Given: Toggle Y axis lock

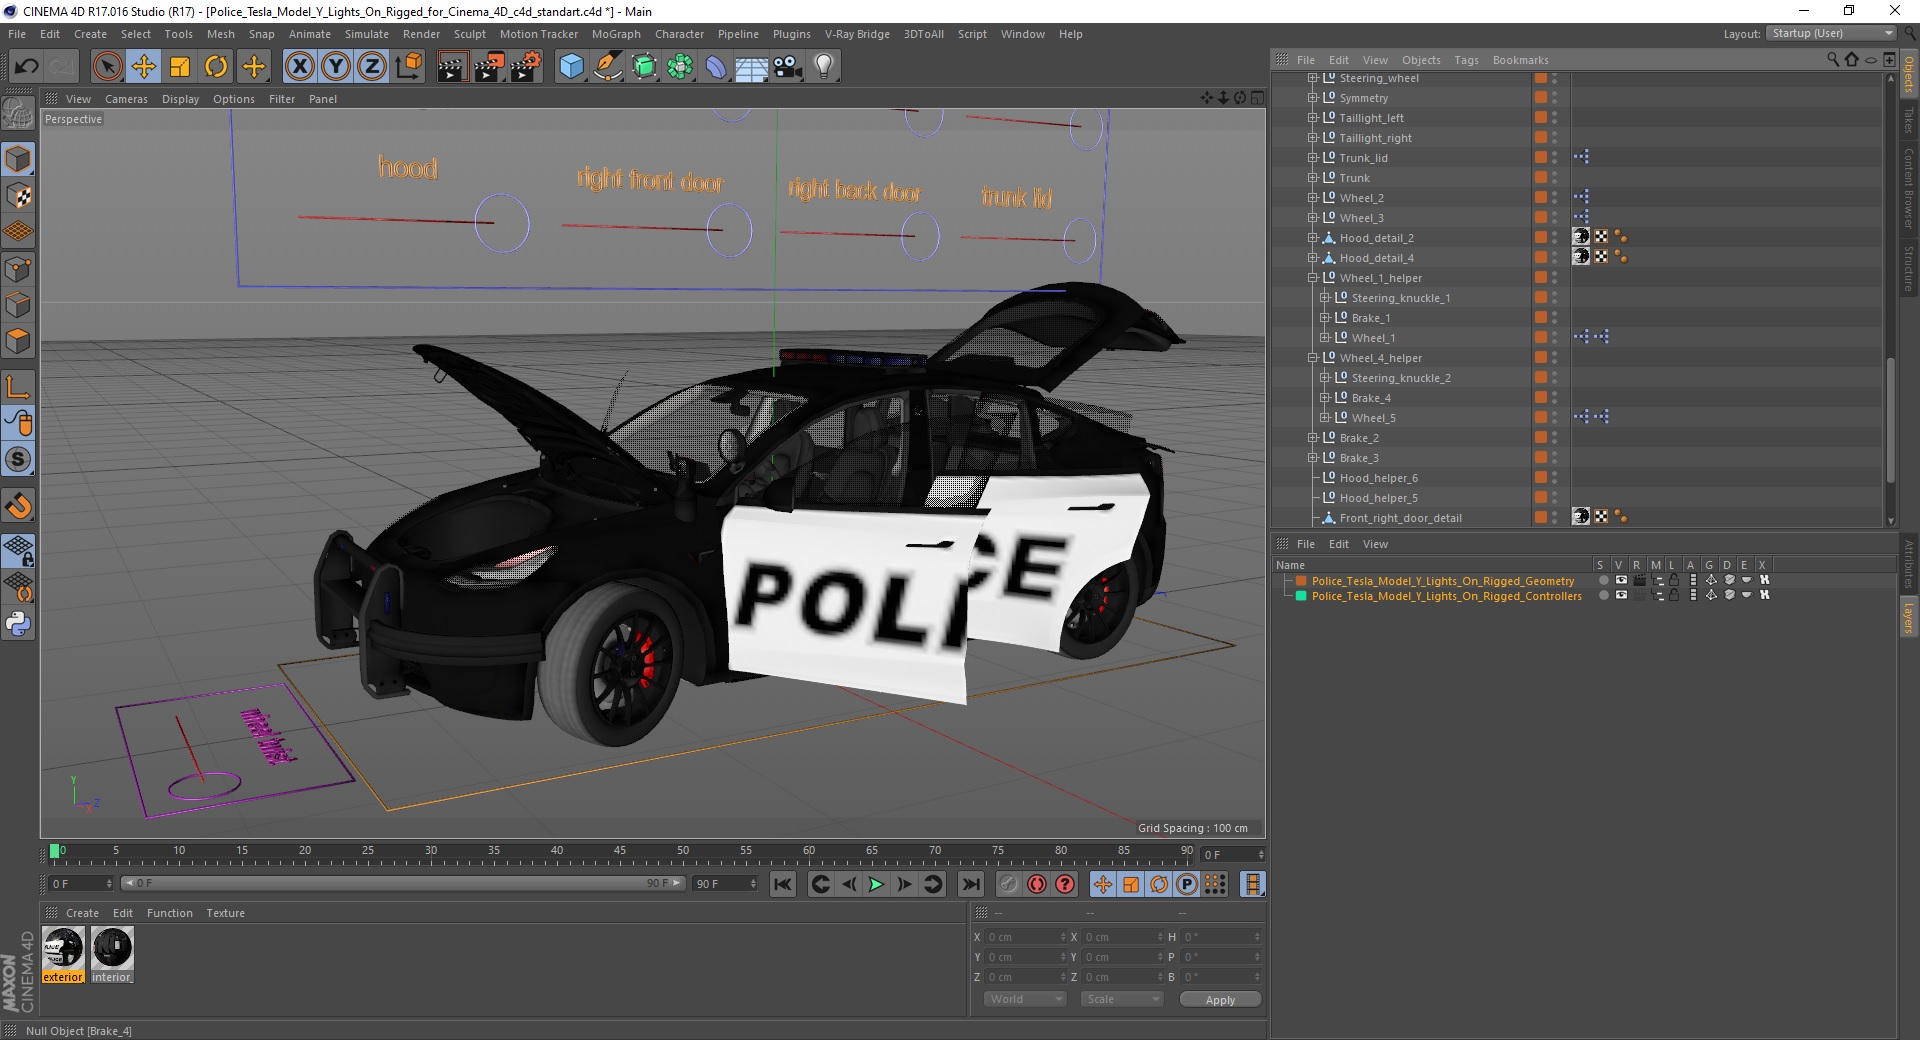Looking at the screenshot, I should coord(336,67).
